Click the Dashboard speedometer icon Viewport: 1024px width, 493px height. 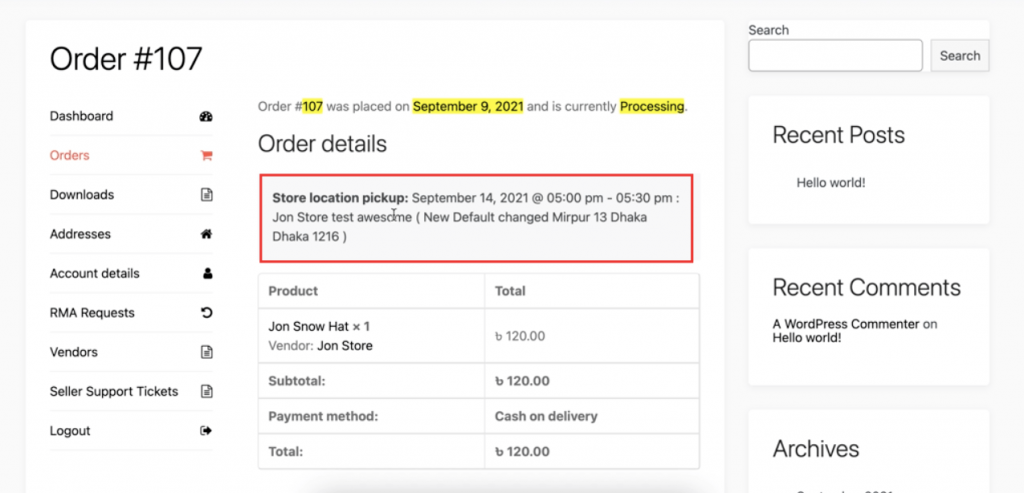pyautogui.click(x=206, y=117)
